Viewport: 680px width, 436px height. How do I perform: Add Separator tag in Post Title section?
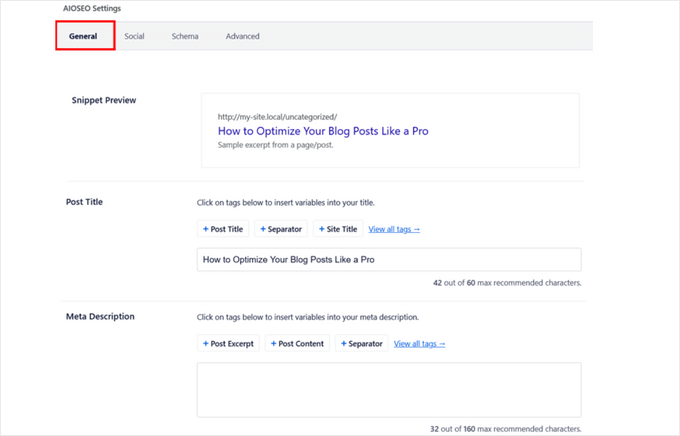(280, 229)
